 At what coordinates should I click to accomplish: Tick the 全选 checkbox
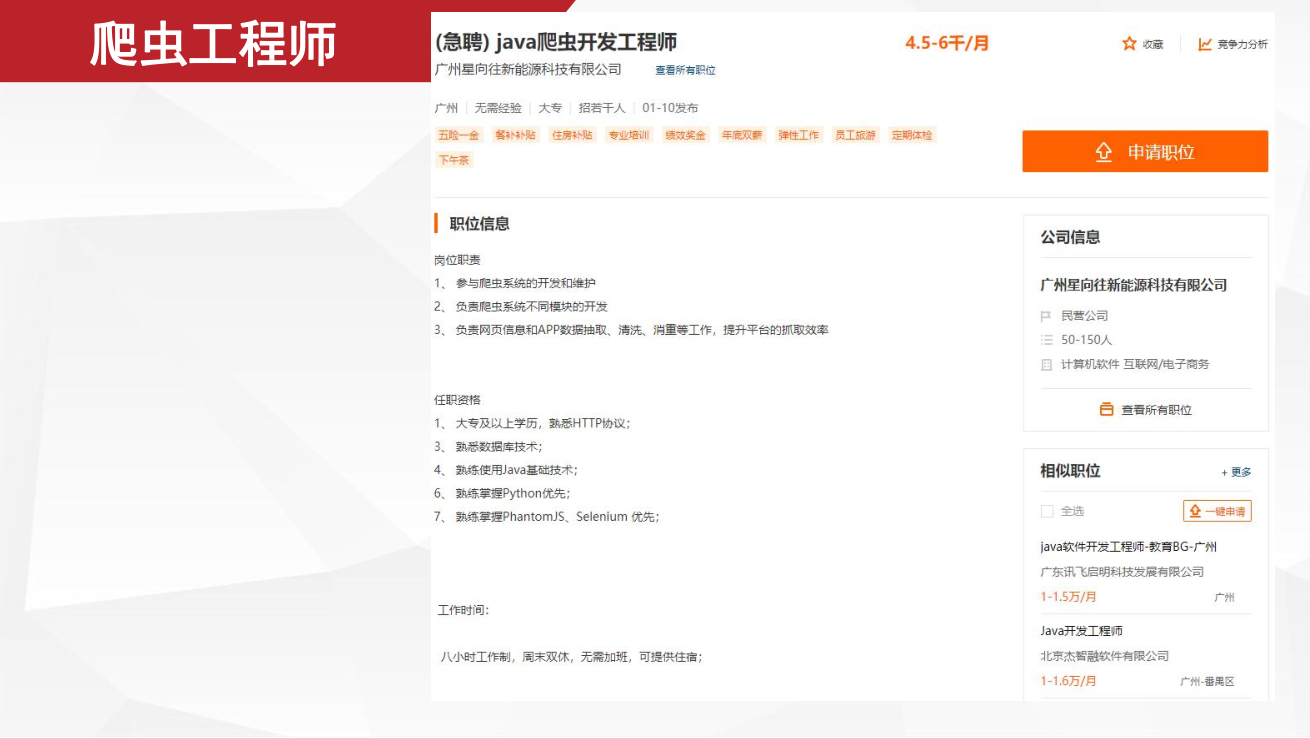1047,511
